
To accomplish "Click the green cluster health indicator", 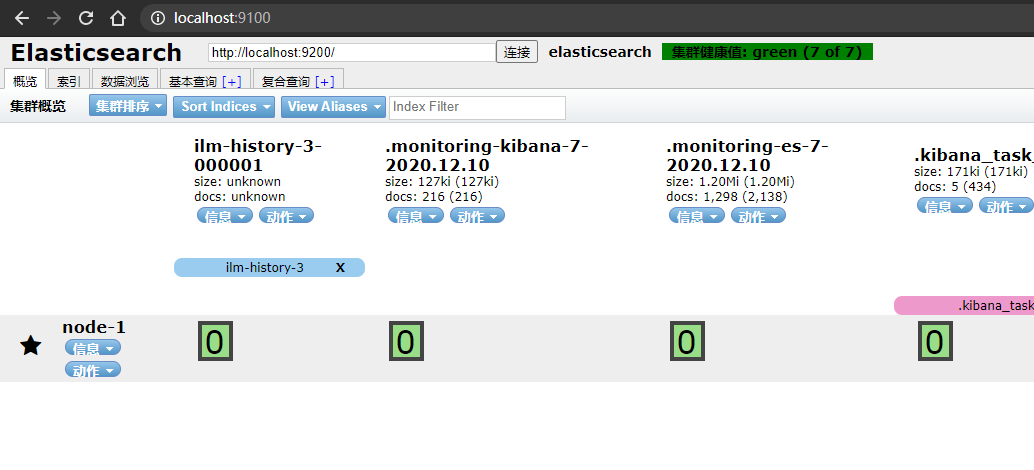I will 767,52.
